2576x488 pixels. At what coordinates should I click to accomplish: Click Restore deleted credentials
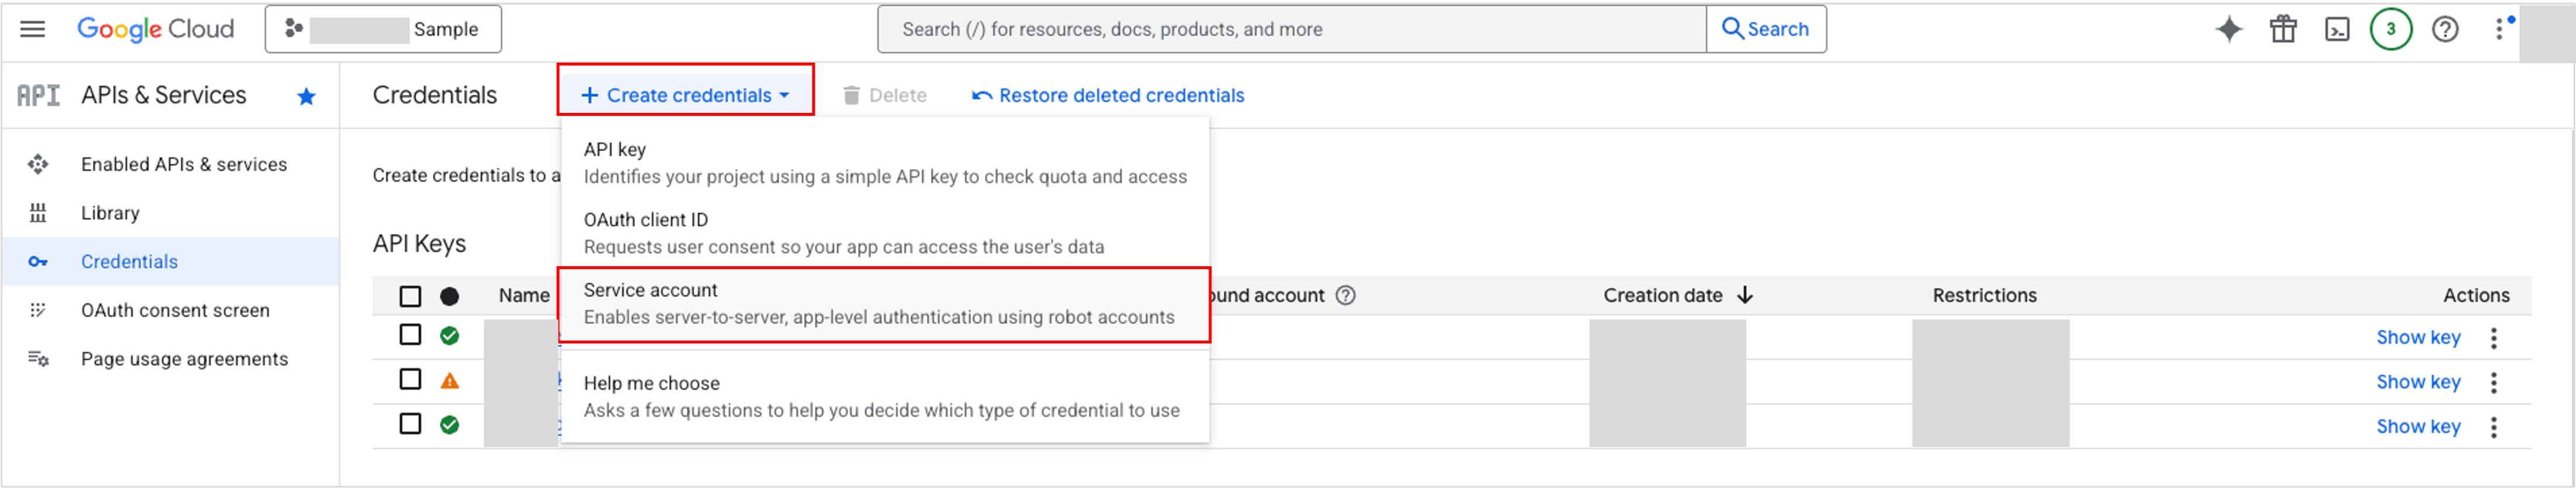tap(1108, 95)
